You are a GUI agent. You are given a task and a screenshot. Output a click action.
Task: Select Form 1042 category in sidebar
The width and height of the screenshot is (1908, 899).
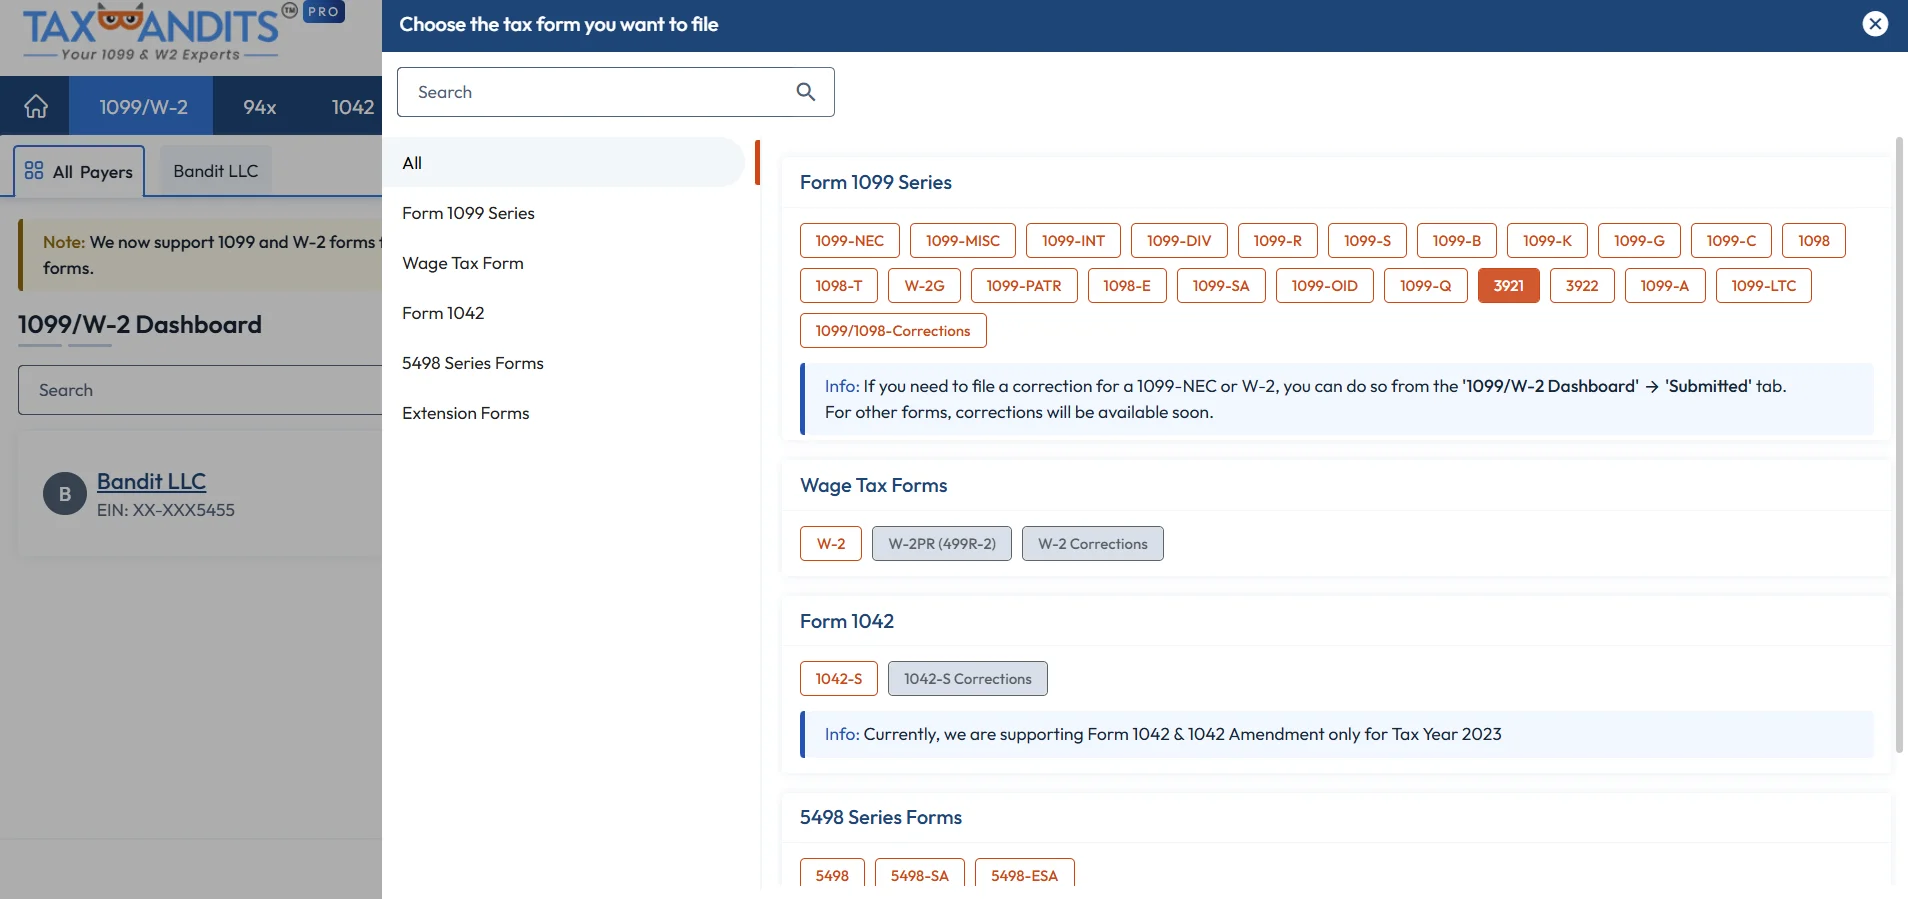[x=443, y=313]
